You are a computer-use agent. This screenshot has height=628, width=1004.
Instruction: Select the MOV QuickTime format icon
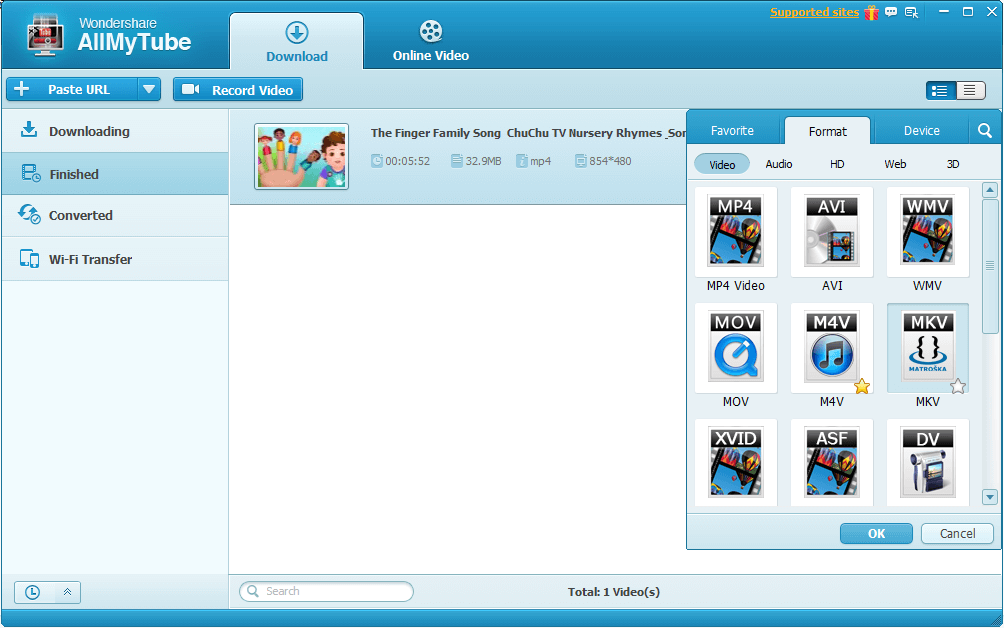[x=735, y=346]
